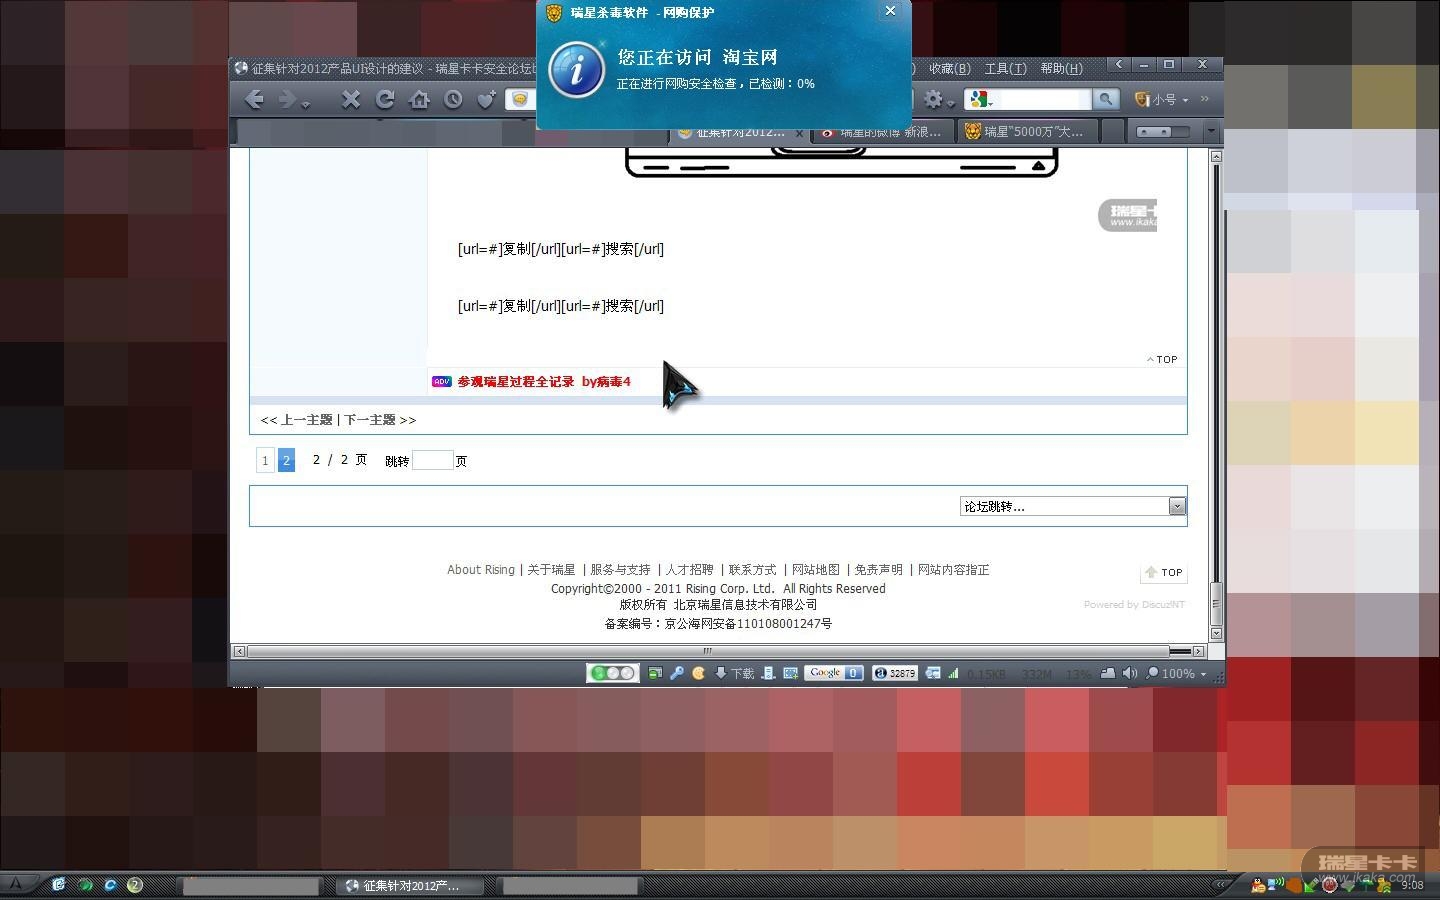Open the tab list dropdown arrow

point(1211,131)
